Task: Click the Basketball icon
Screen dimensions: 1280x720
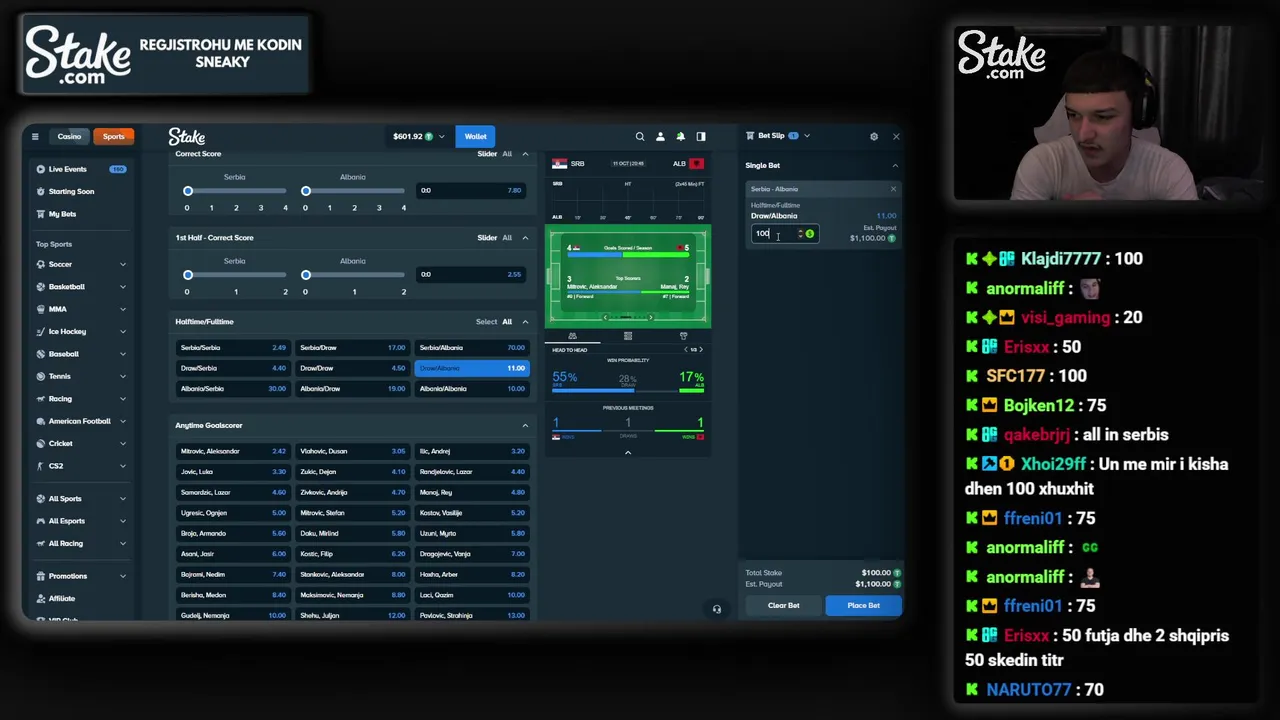Action: pos(41,287)
